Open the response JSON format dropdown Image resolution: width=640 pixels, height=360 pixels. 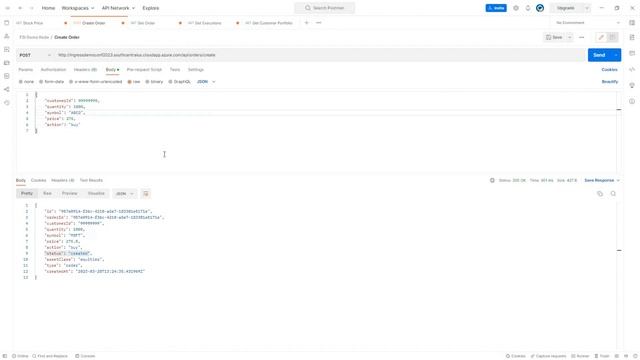124,193
